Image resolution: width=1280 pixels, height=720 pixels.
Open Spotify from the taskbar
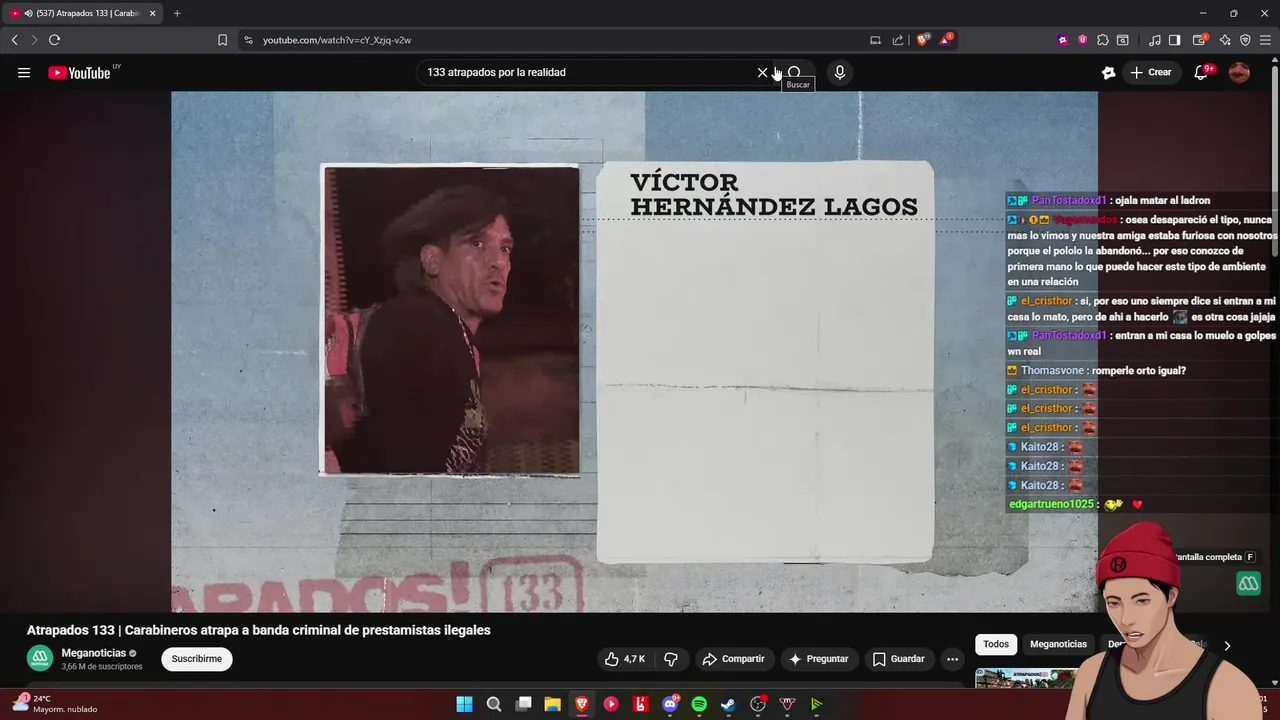pos(699,704)
